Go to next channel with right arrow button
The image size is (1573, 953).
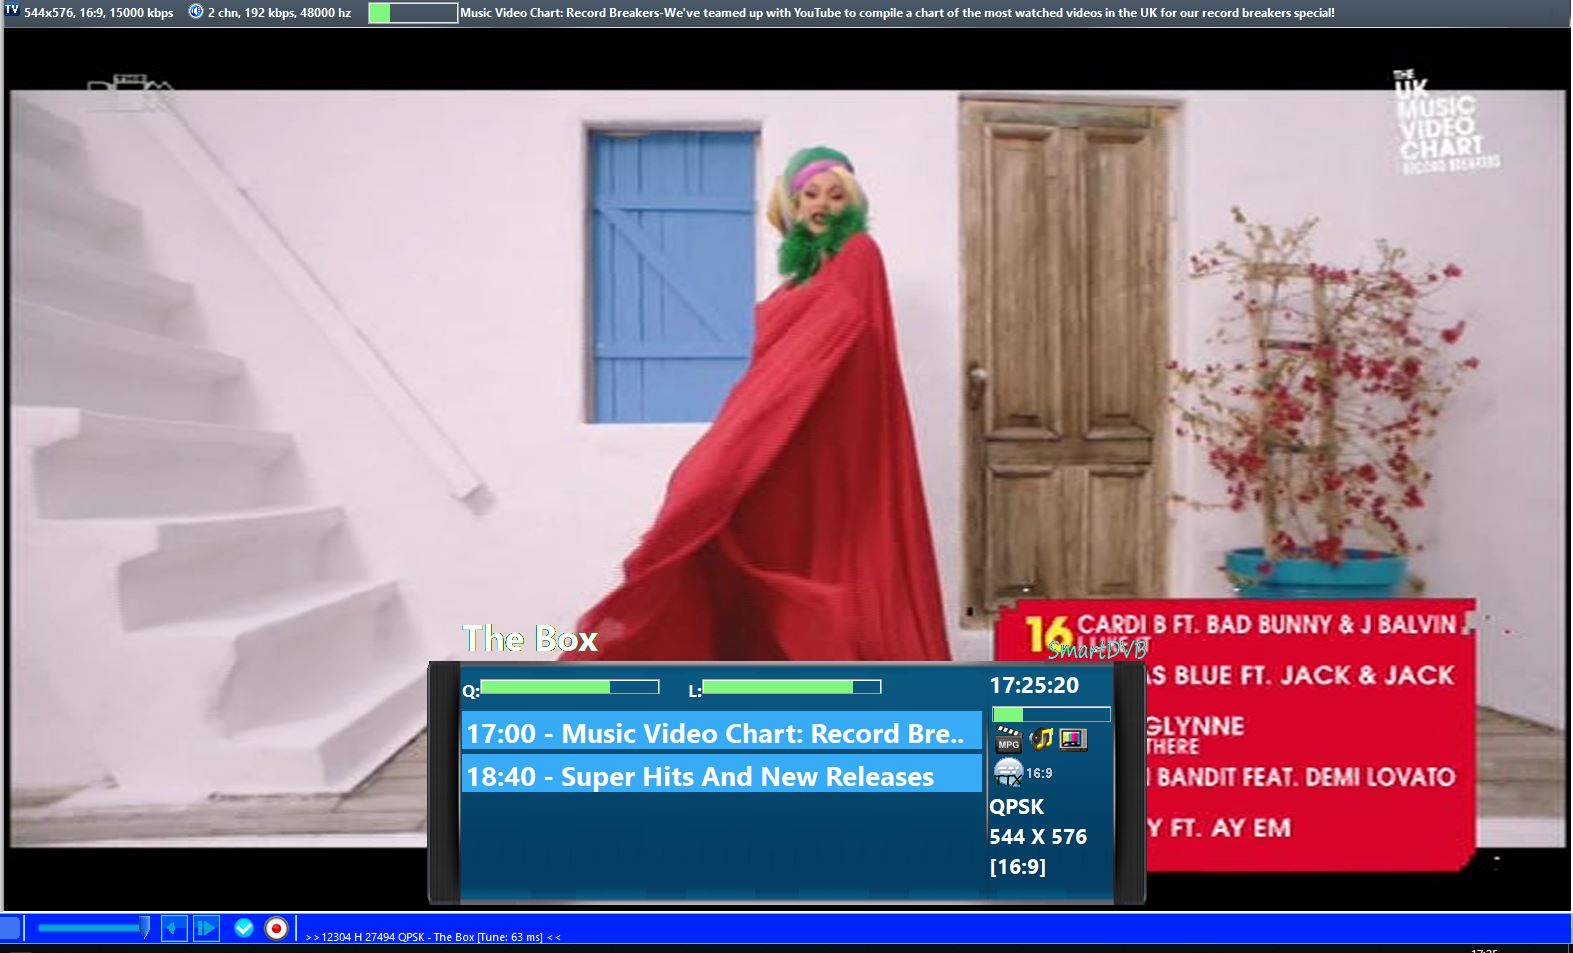pos(206,928)
